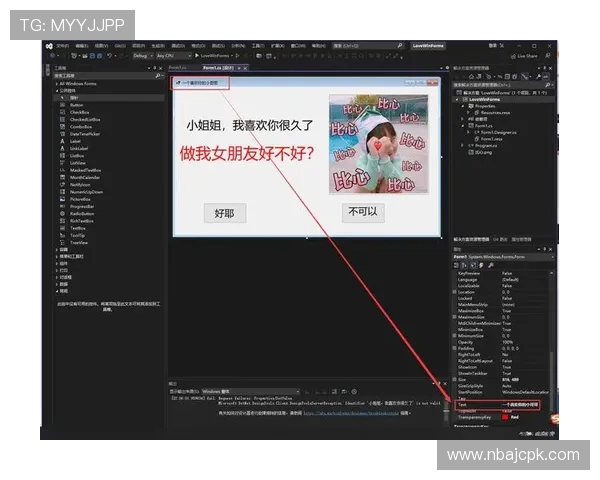
Task: Open the output source Windows dropdown
Action: point(251,392)
